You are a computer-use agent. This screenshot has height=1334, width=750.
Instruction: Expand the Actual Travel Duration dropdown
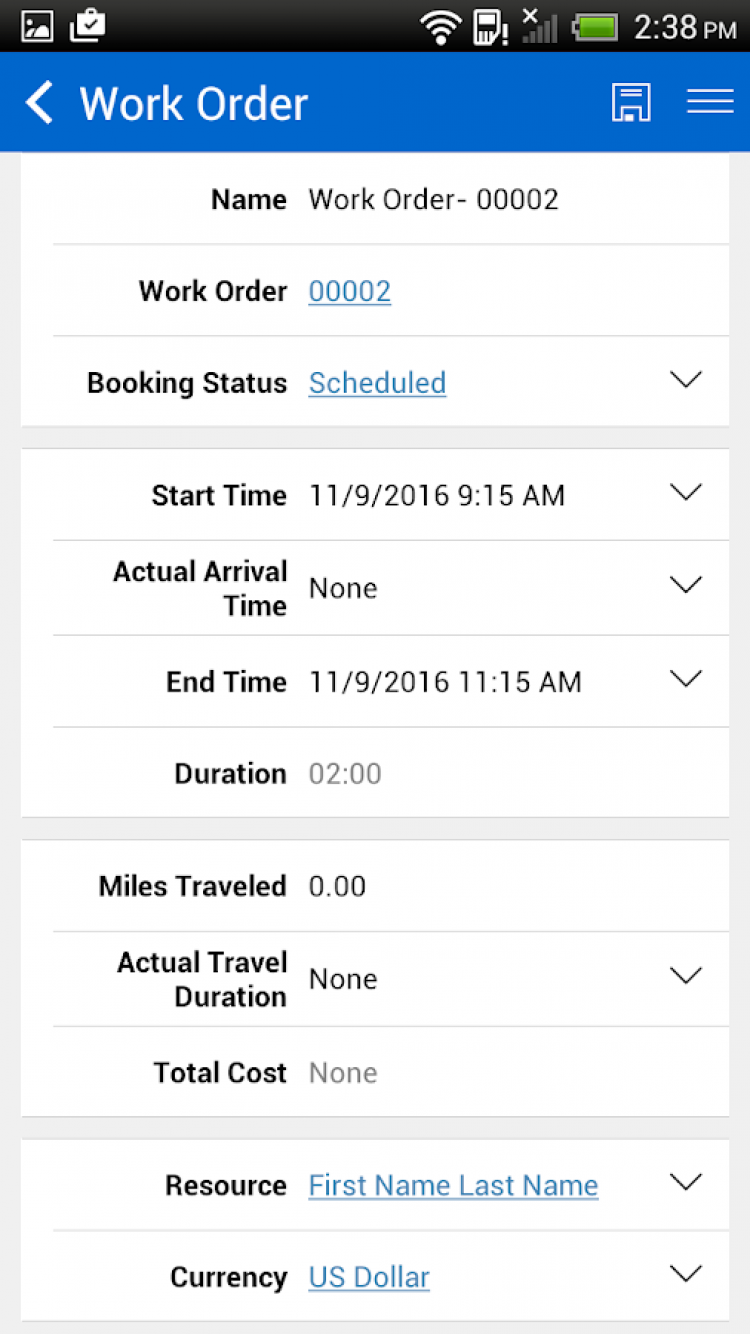point(686,976)
